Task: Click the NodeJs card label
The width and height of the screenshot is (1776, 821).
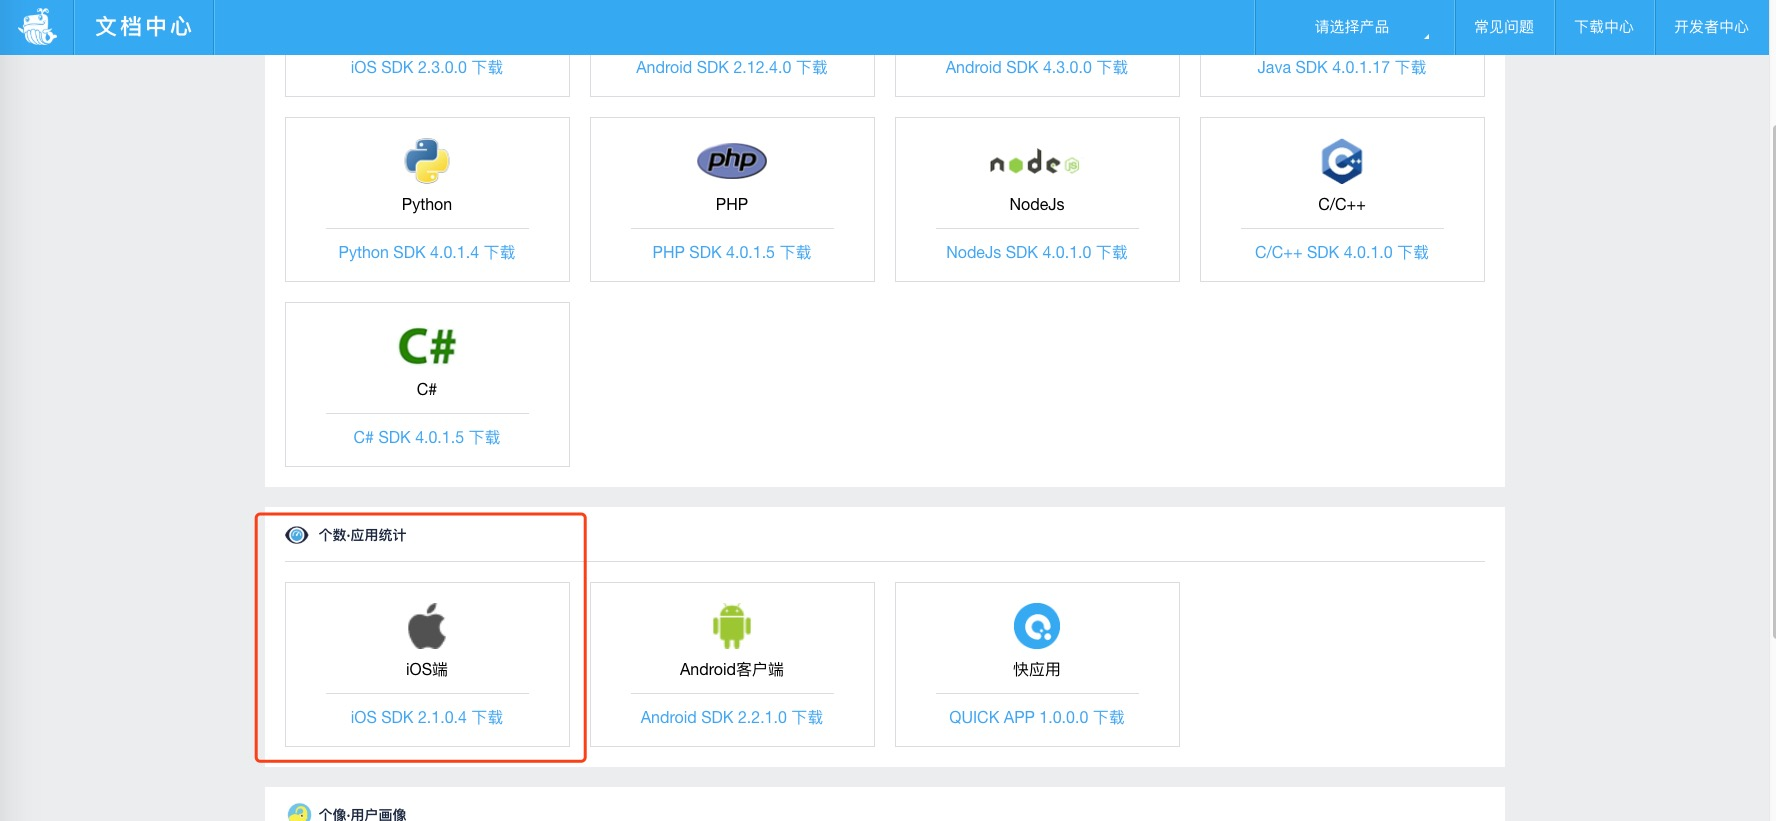Action: coord(1037,204)
